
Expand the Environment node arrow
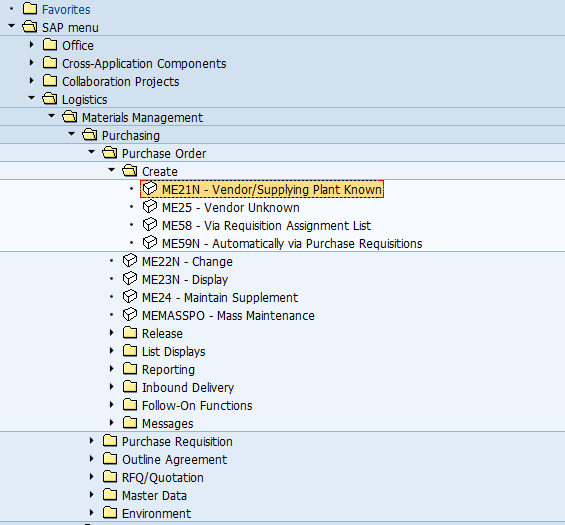coord(92,512)
